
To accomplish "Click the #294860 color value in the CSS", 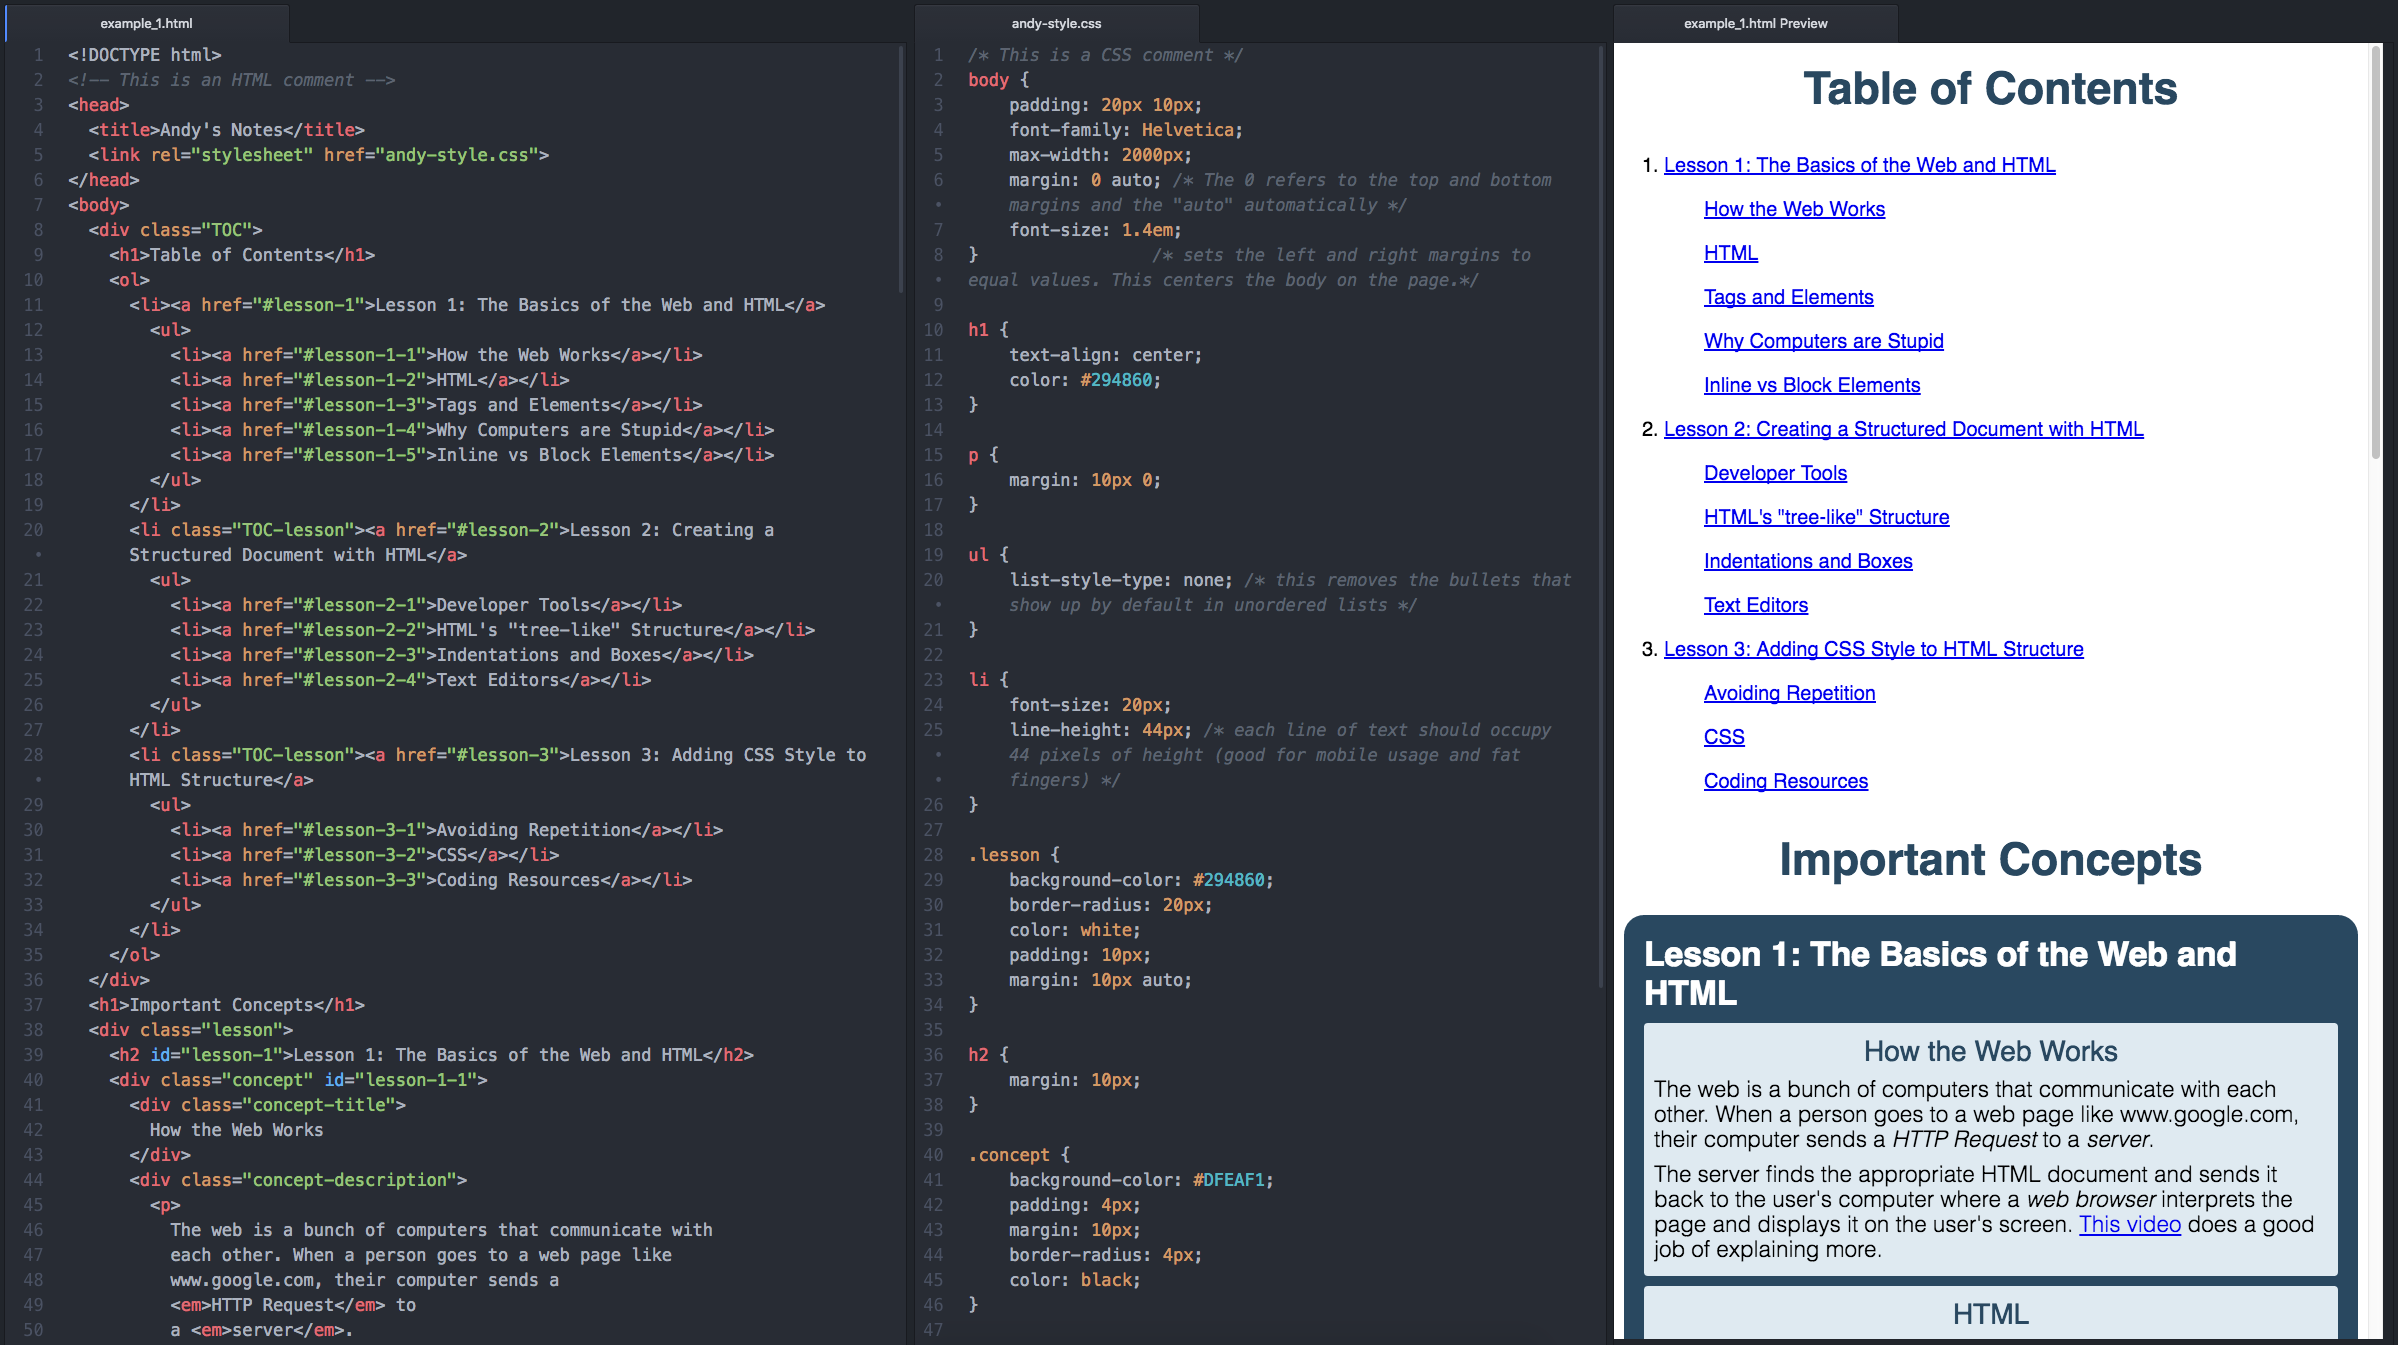I will 1118,380.
